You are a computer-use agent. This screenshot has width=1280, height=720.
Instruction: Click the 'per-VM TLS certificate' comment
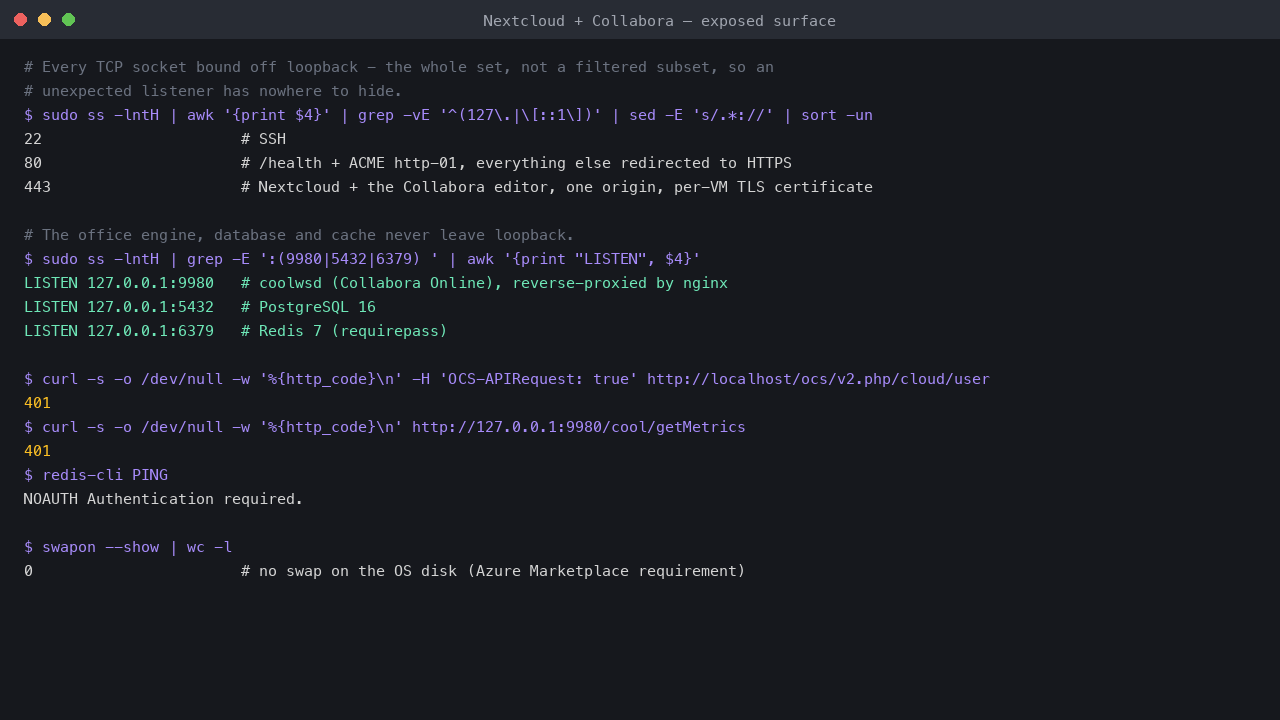pos(557,187)
